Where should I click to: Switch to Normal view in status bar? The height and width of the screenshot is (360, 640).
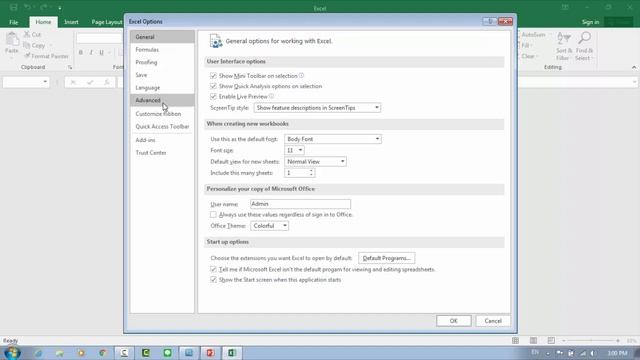[x=516, y=340]
